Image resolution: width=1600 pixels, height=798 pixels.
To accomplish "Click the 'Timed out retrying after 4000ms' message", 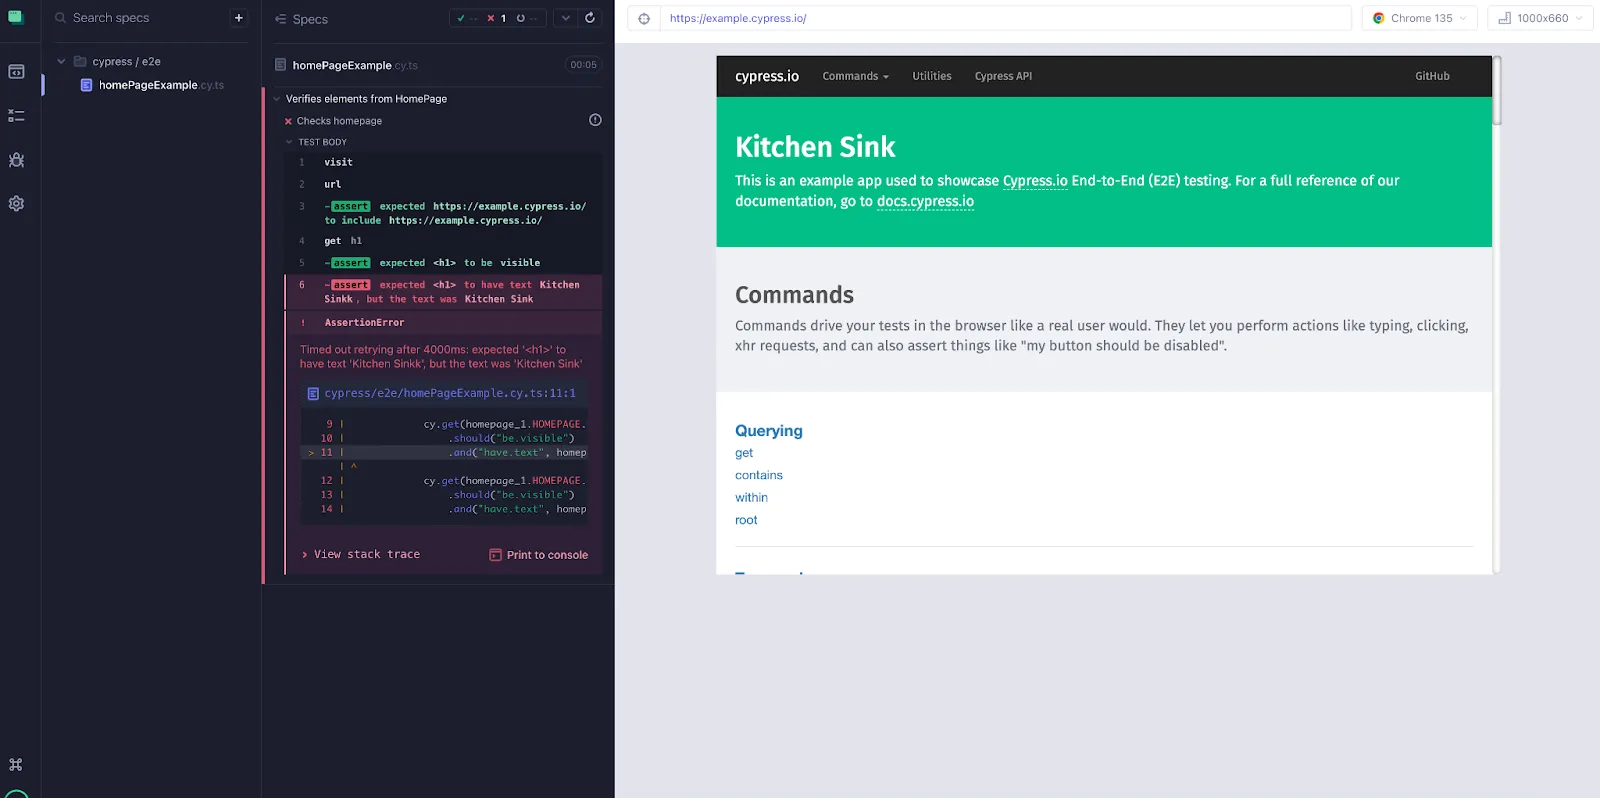I will 441,357.
